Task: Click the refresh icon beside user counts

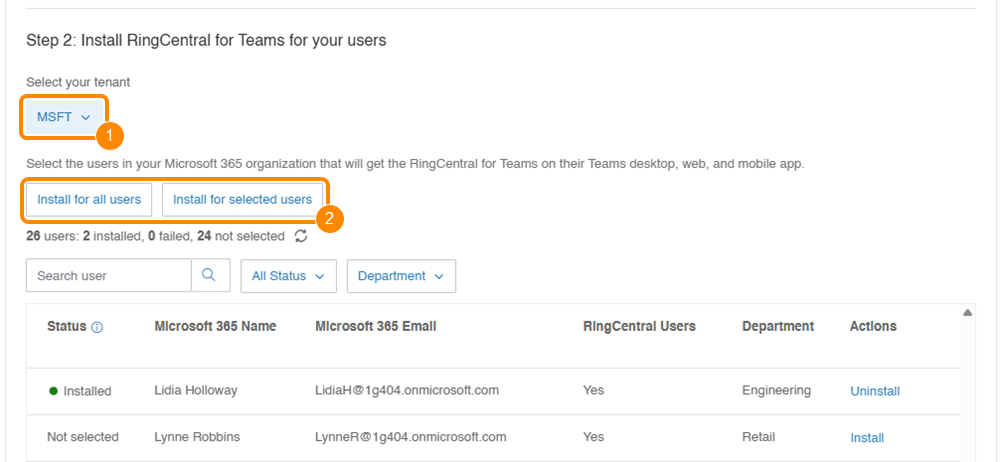Action: [x=301, y=236]
